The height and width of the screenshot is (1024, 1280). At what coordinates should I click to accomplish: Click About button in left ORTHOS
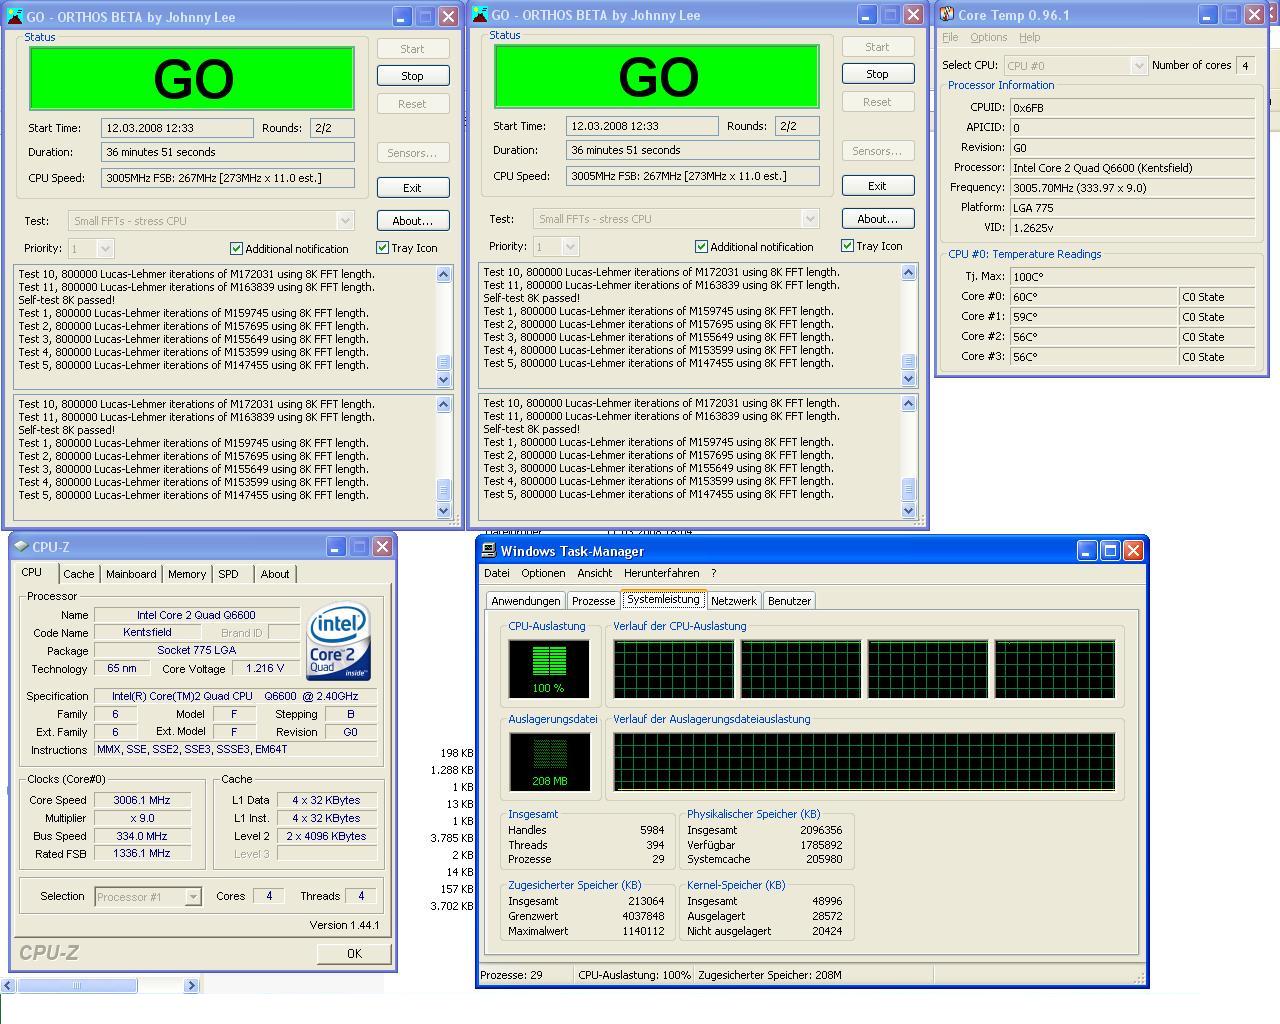coord(412,221)
